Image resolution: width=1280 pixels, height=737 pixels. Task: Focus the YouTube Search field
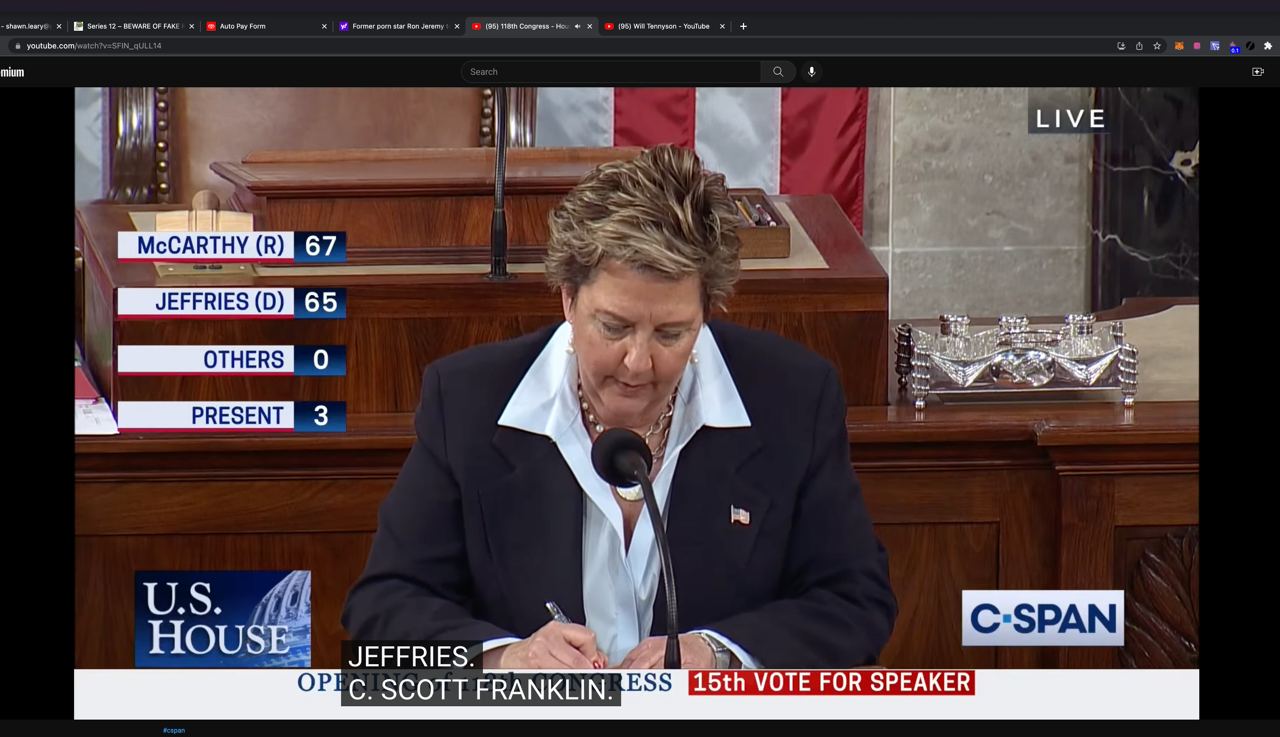(611, 72)
